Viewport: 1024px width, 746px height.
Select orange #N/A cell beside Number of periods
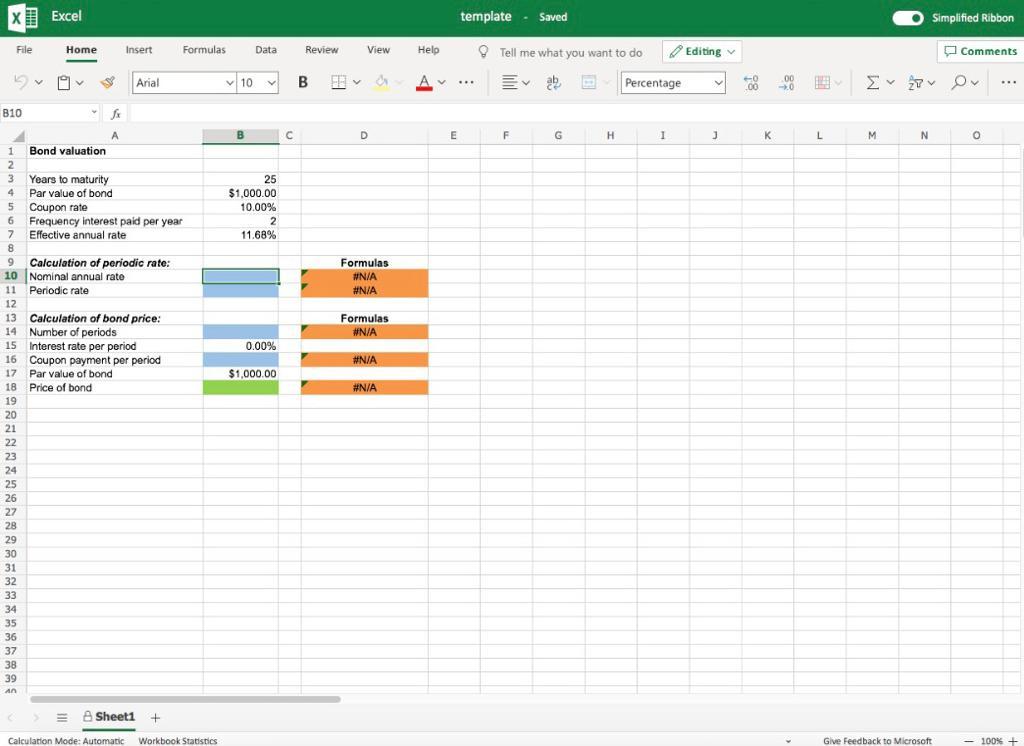pos(364,332)
